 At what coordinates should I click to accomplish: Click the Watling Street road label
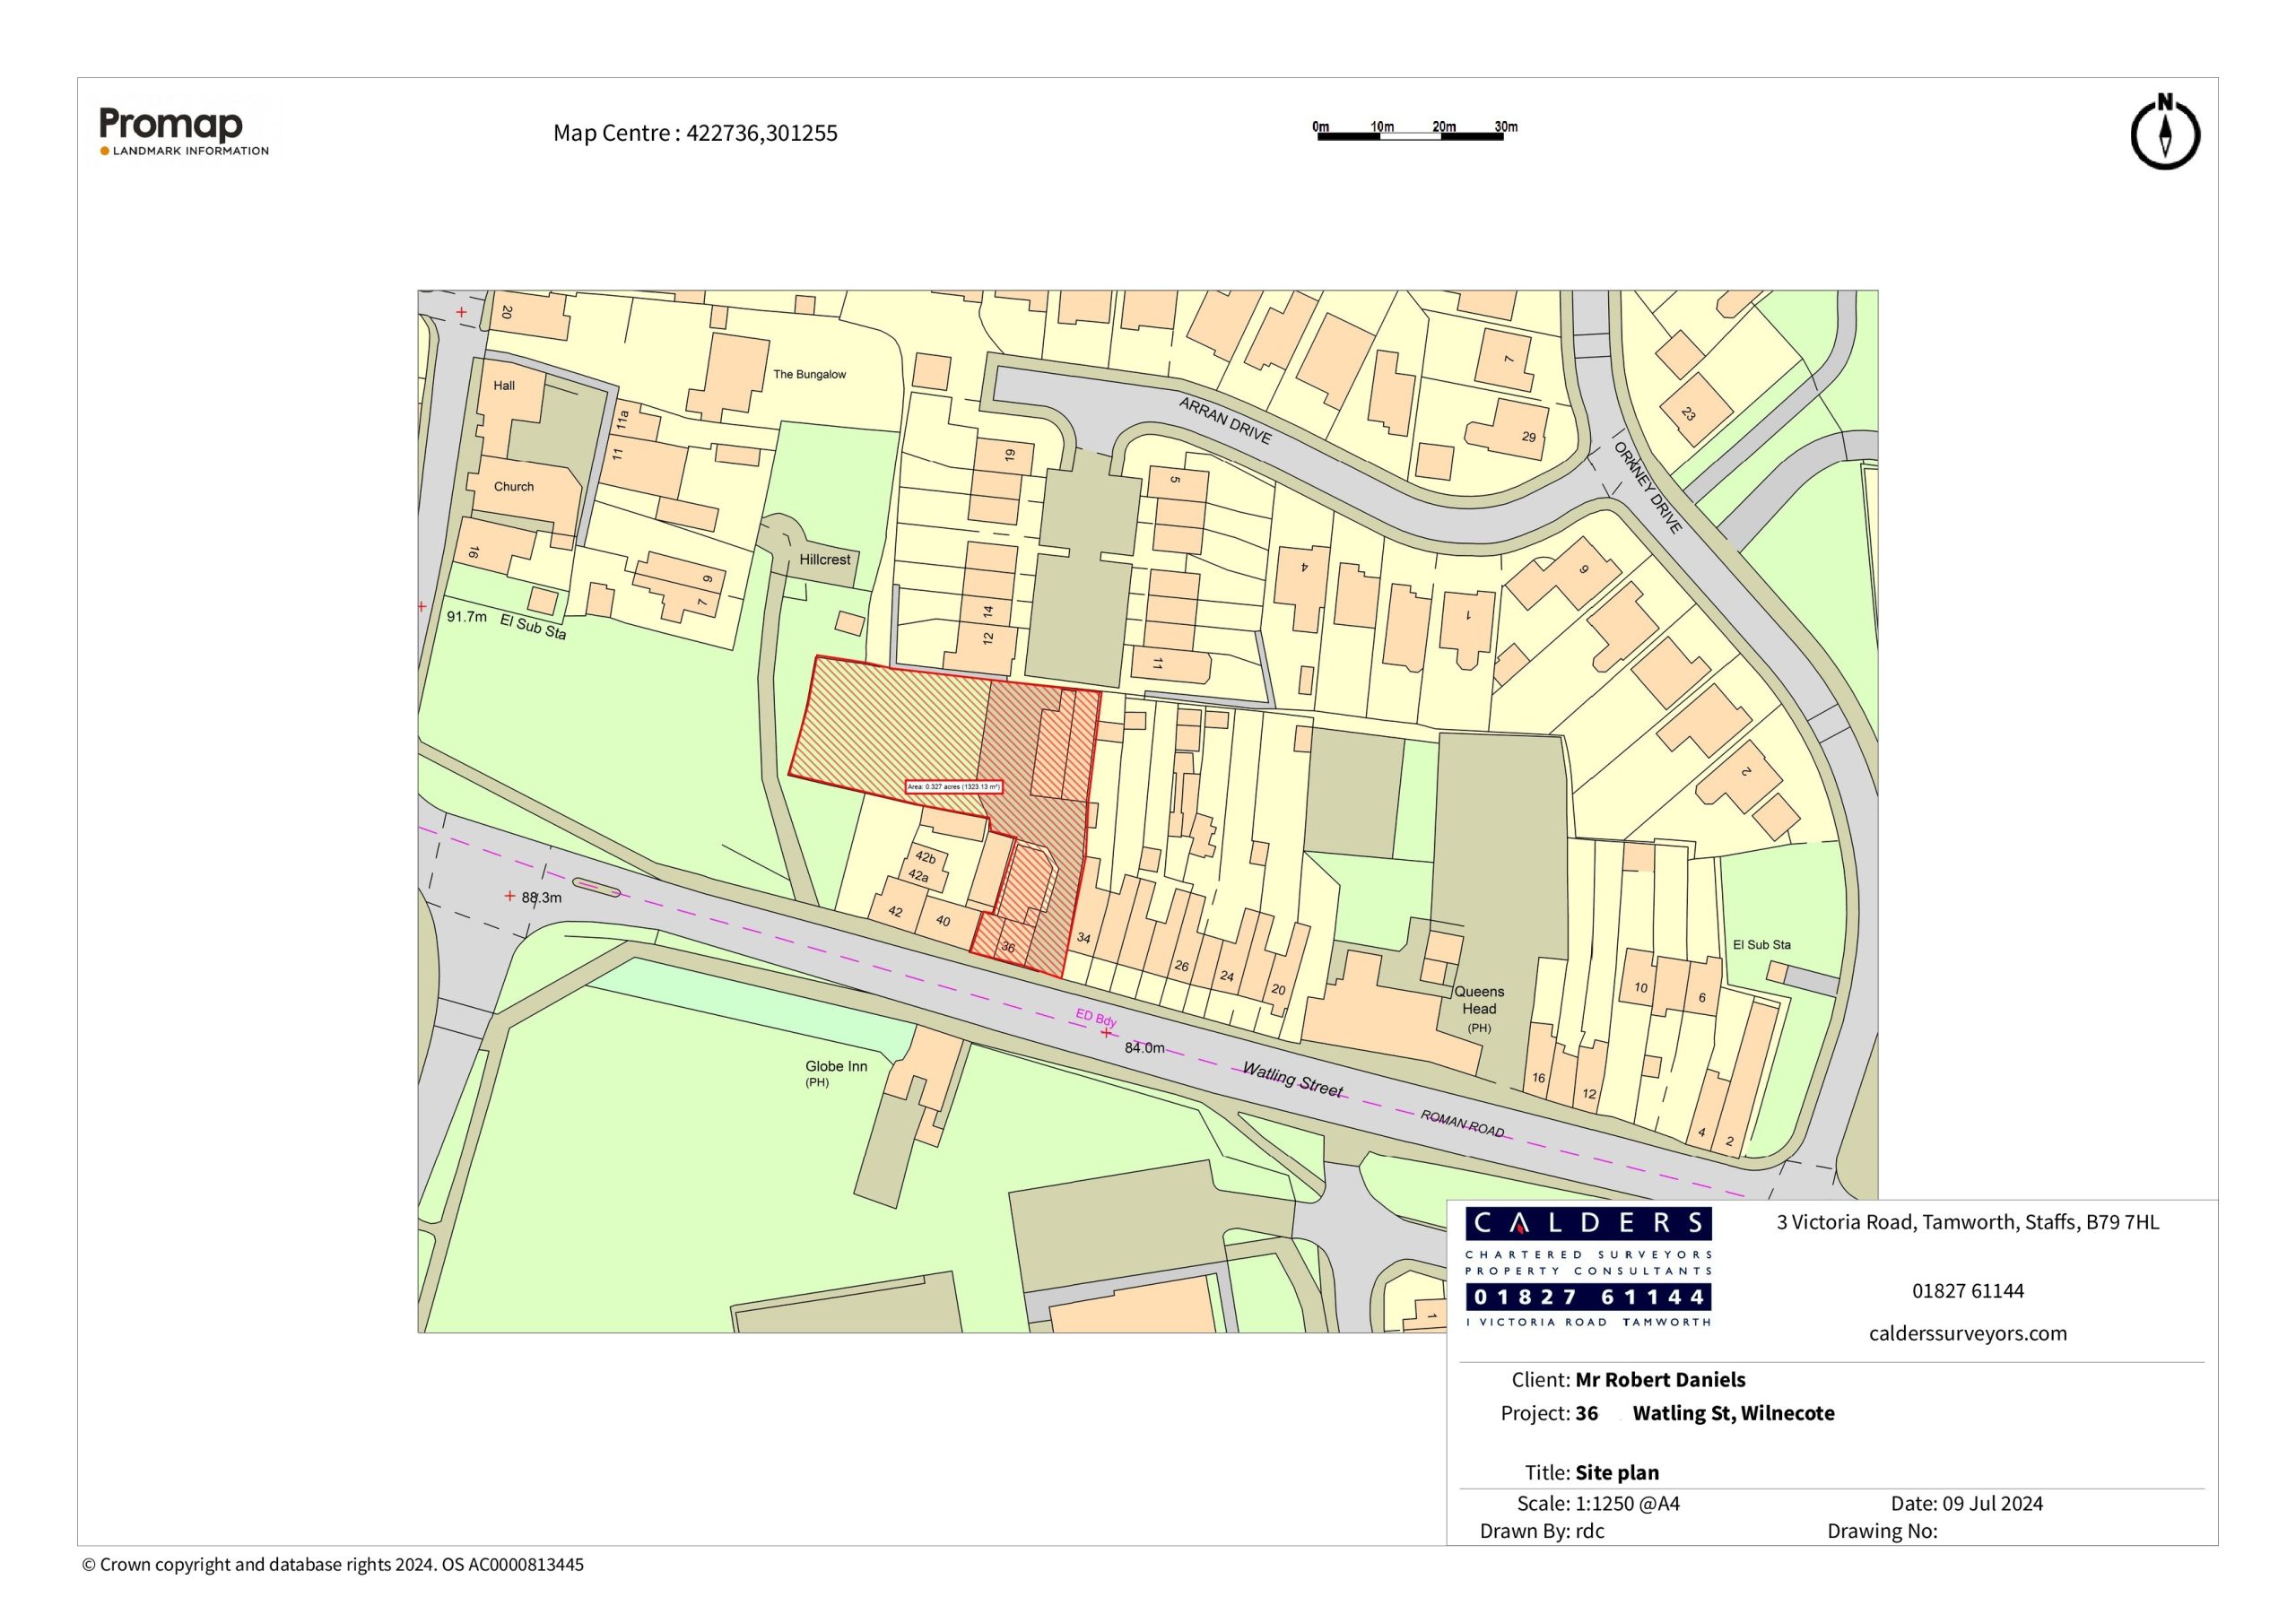click(x=1292, y=1080)
